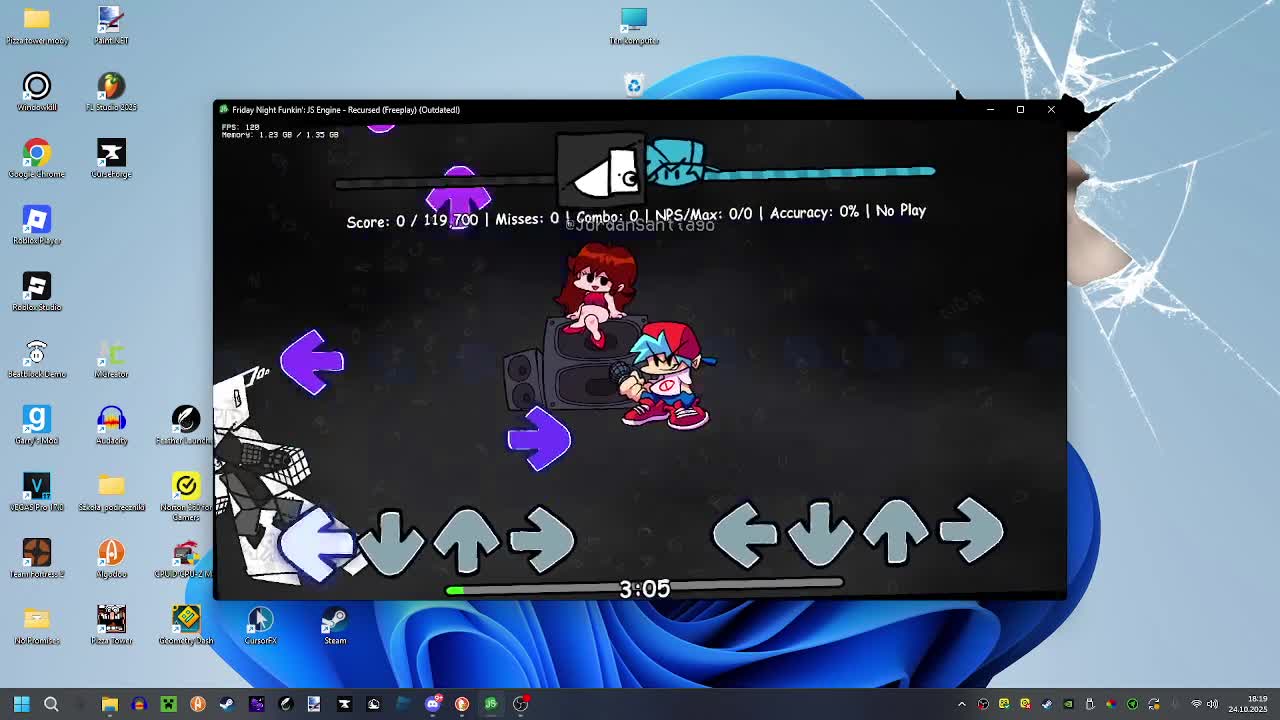Click the player's down arrow receptor
Image resolution: width=1280 pixels, height=720 pixels.
[820, 534]
